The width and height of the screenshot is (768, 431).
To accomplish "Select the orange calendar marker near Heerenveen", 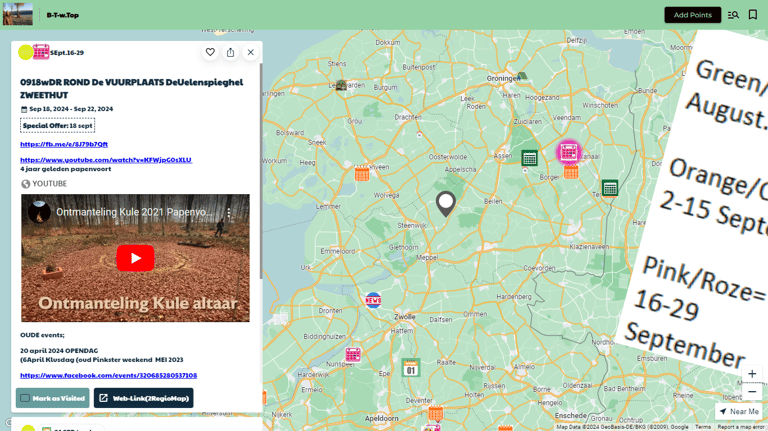I will click(362, 173).
